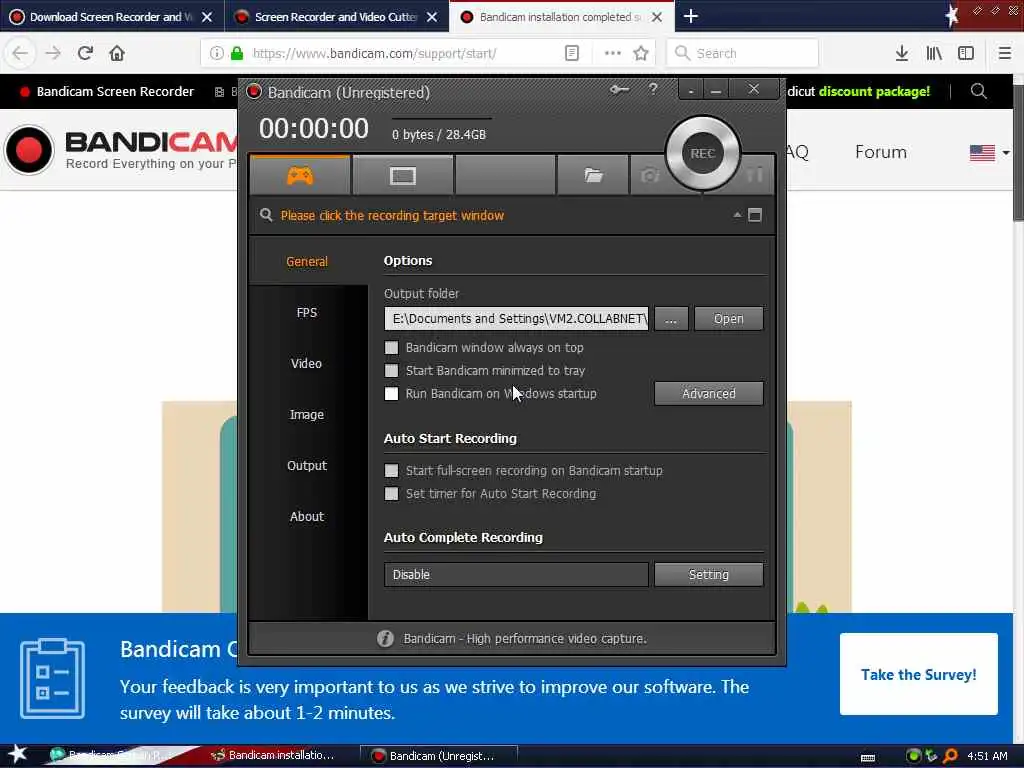This screenshot has height=768, width=1024.
Task: Click the system tray clock 4:51 AM
Action: tap(987, 756)
